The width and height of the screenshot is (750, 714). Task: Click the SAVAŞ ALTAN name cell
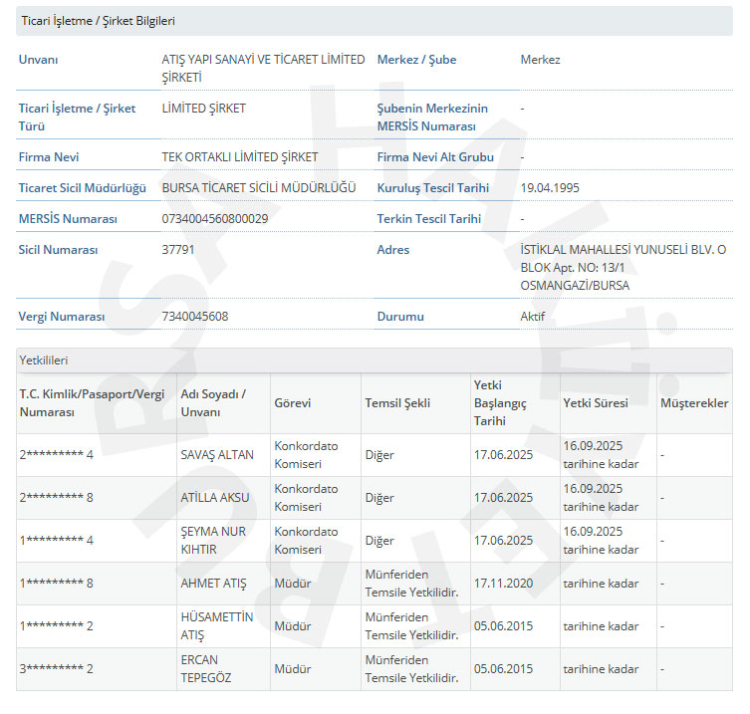tap(217, 455)
